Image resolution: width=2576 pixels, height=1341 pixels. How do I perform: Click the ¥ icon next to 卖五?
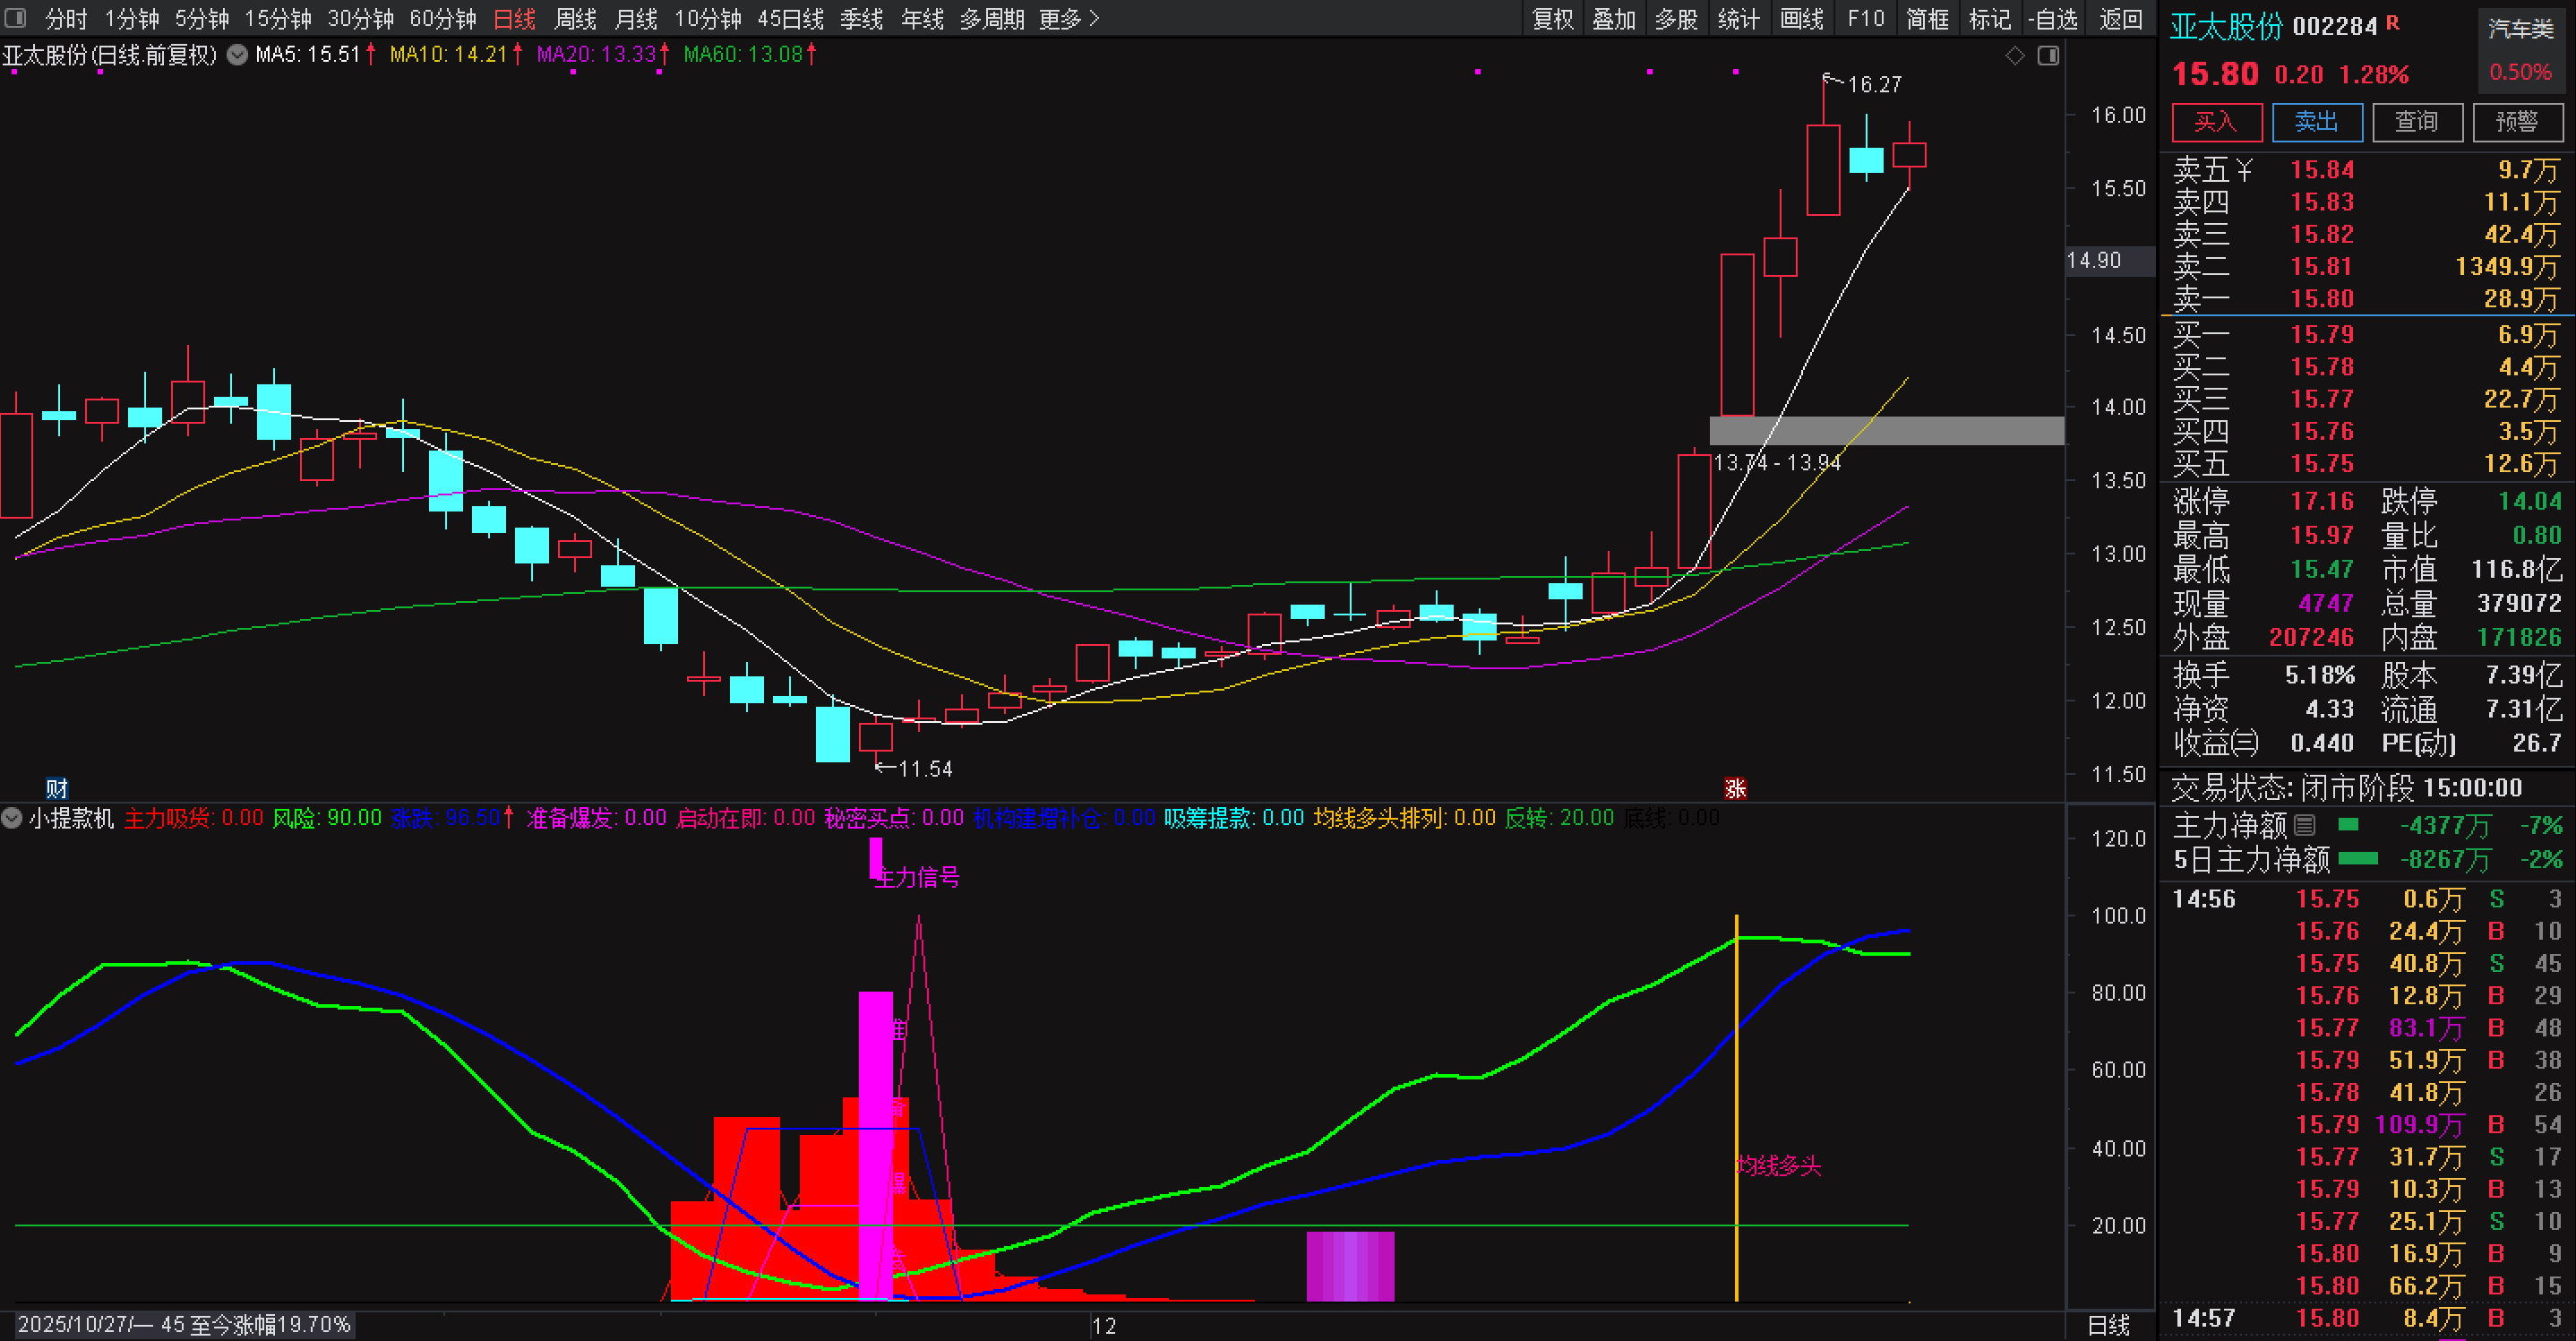pyautogui.click(x=2244, y=170)
